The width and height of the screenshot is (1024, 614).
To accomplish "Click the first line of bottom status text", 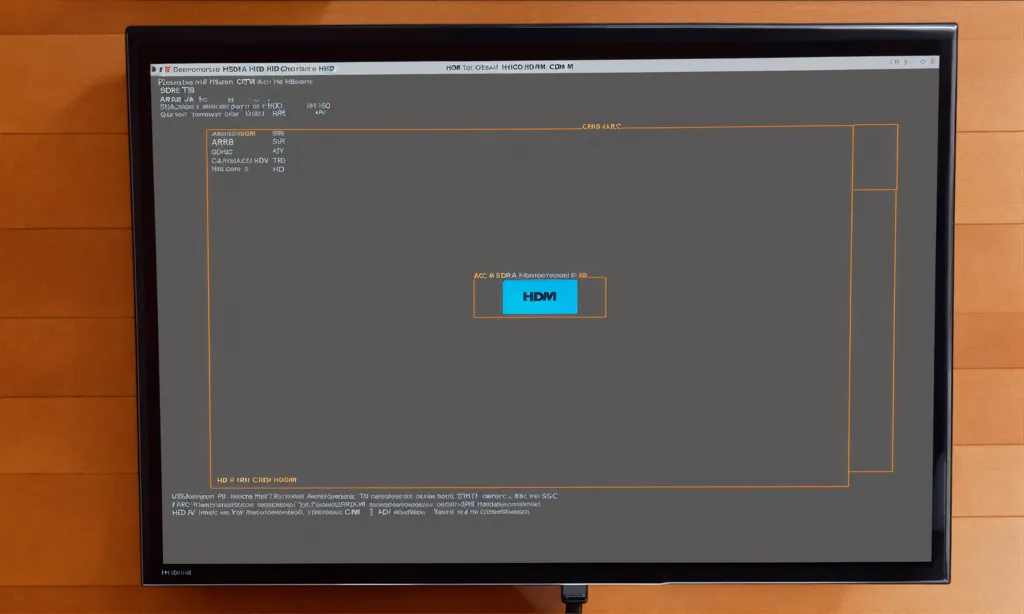I will click(x=365, y=495).
